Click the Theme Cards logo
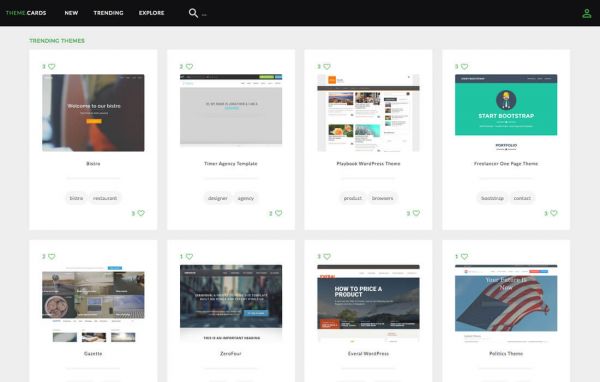 click(26, 13)
